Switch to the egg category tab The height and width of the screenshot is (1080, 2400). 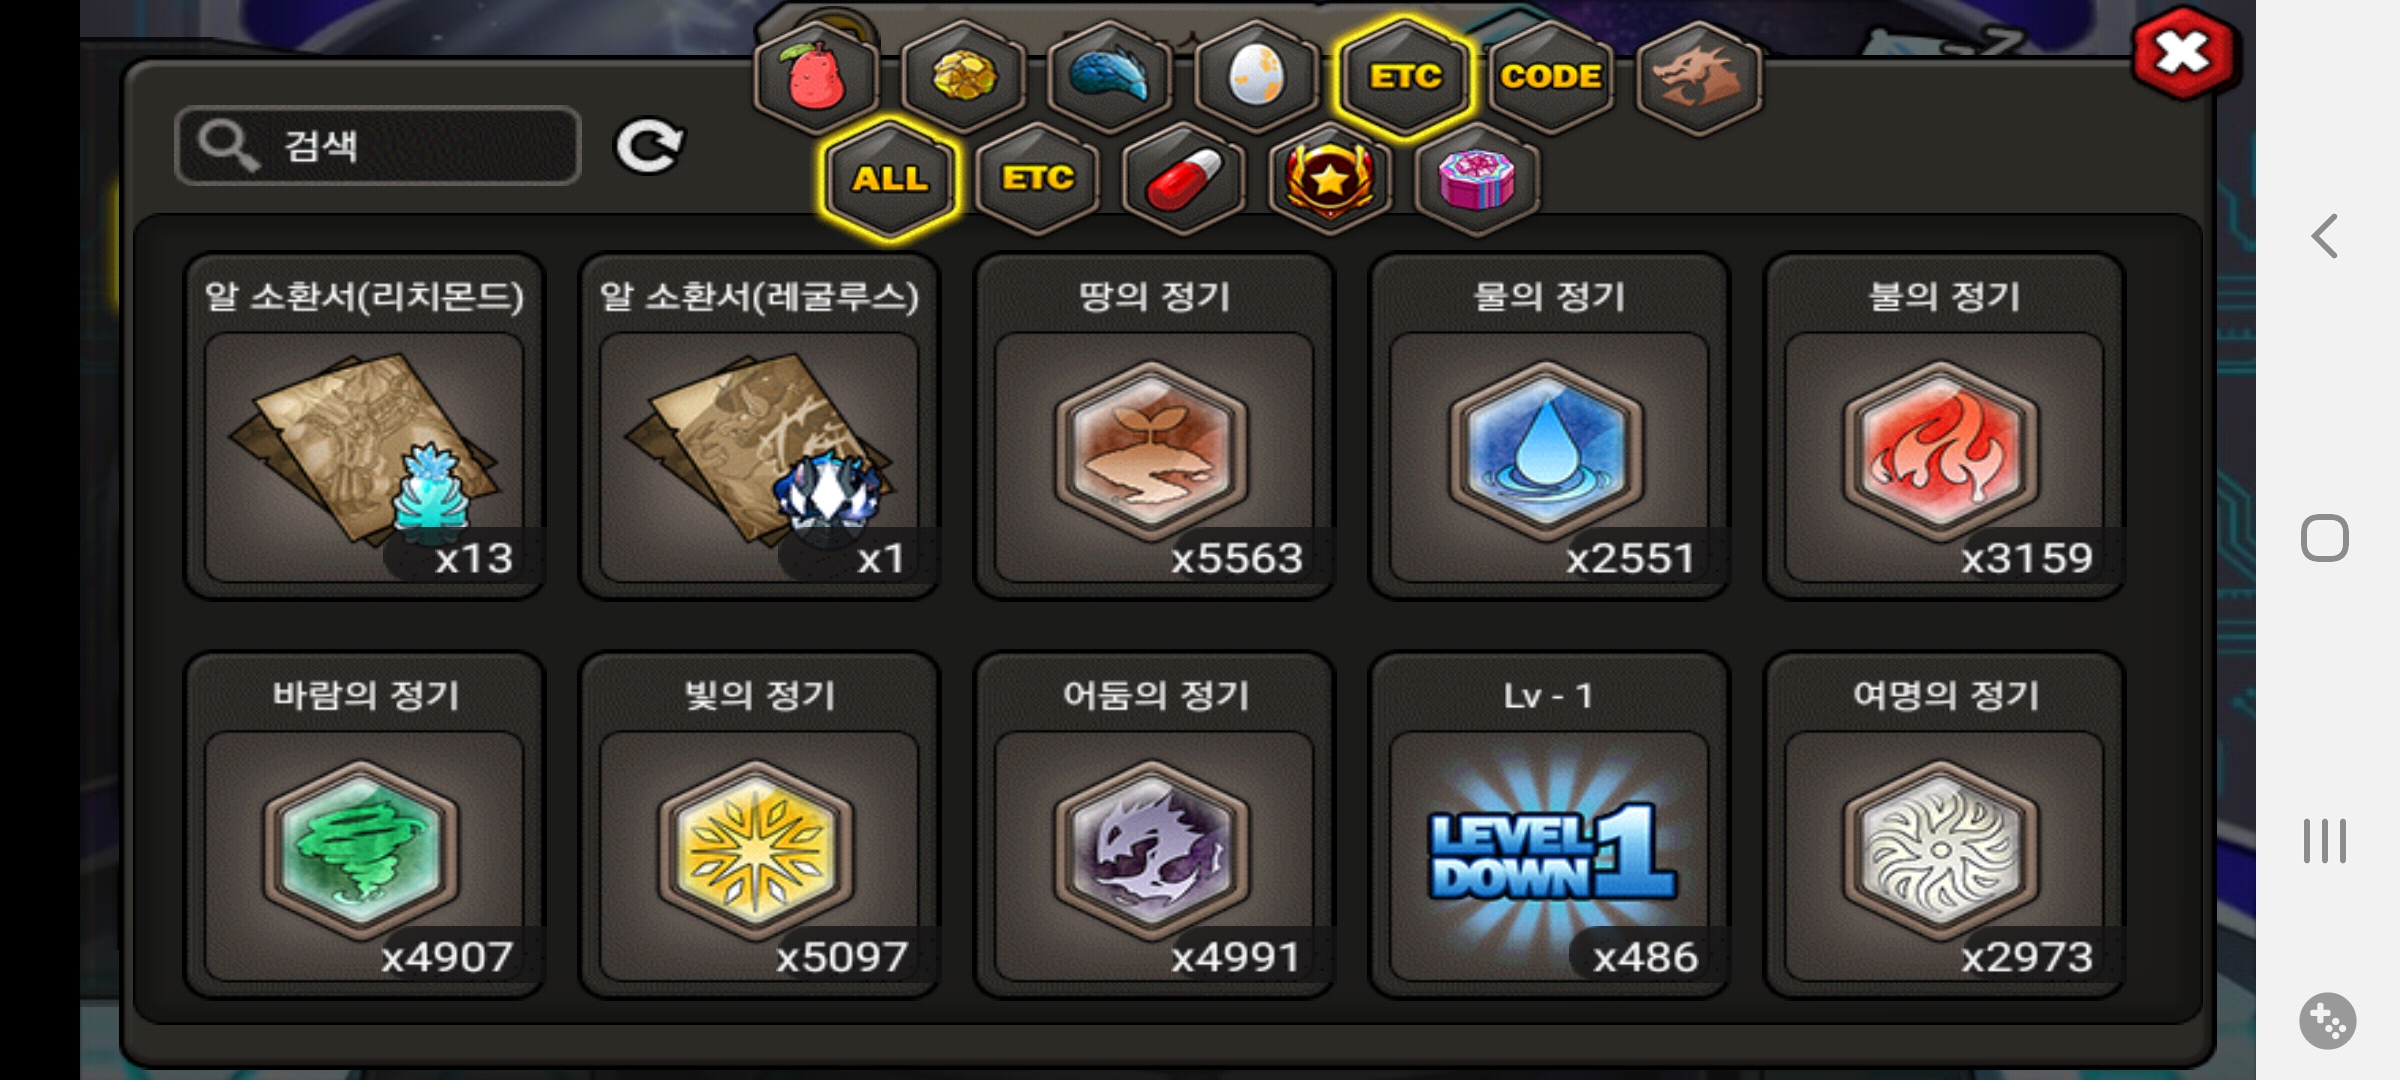pos(1257,77)
